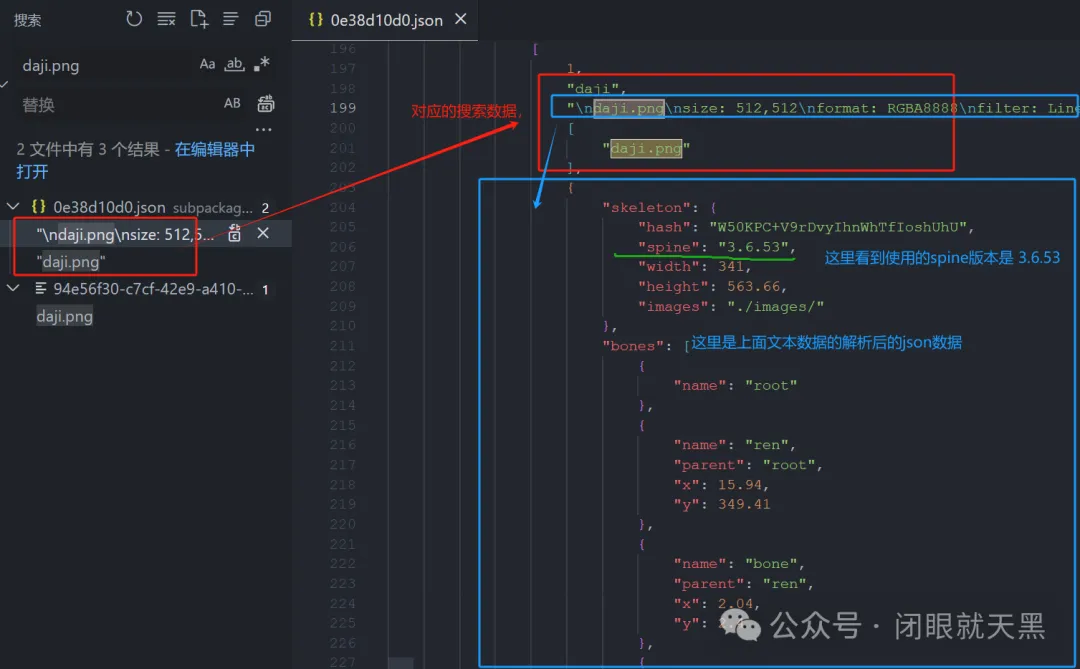Click the "skeleton" key on line 204

tap(646, 207)
